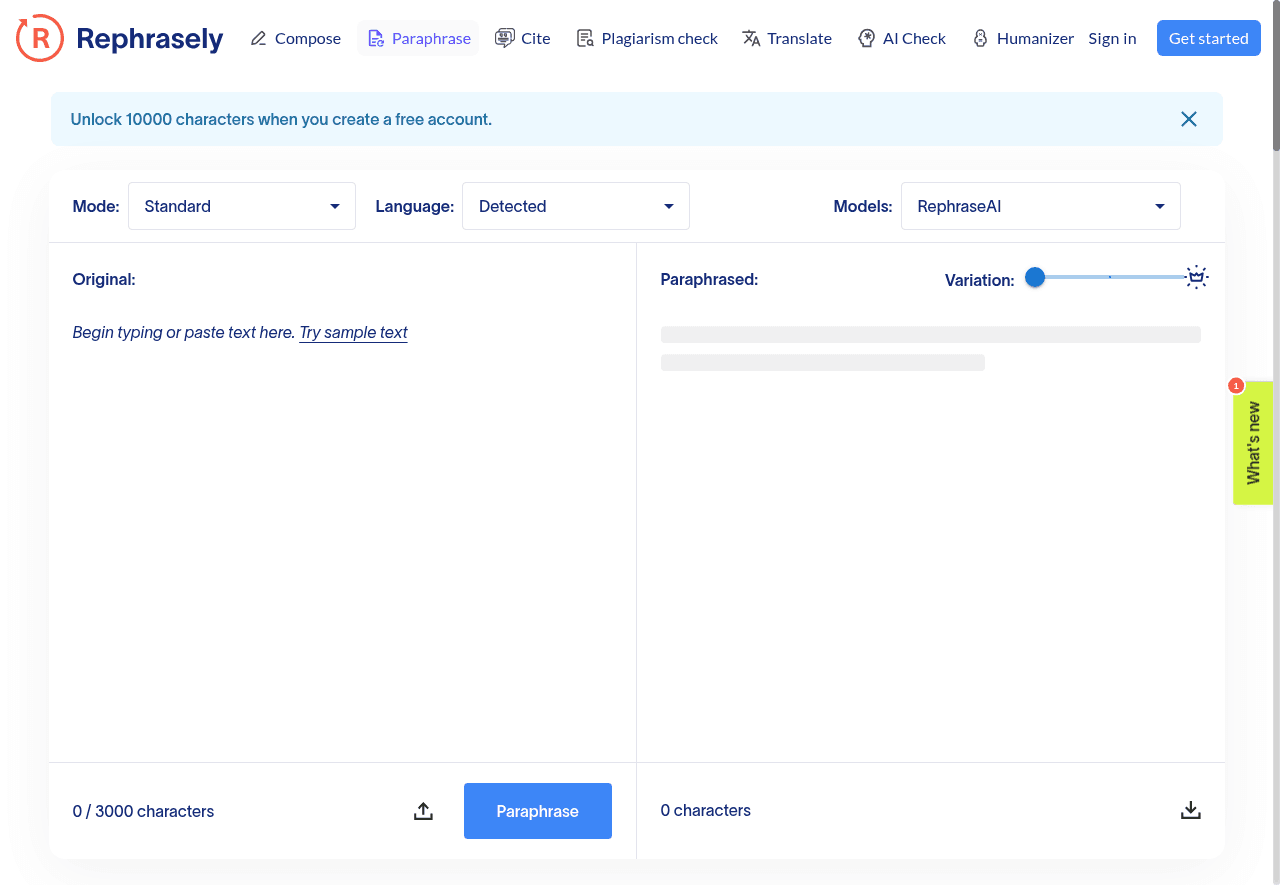Open the Language dropdown set to Detected
The image size is (1280, 885).
pyautogui.click(x=575, y=206)
